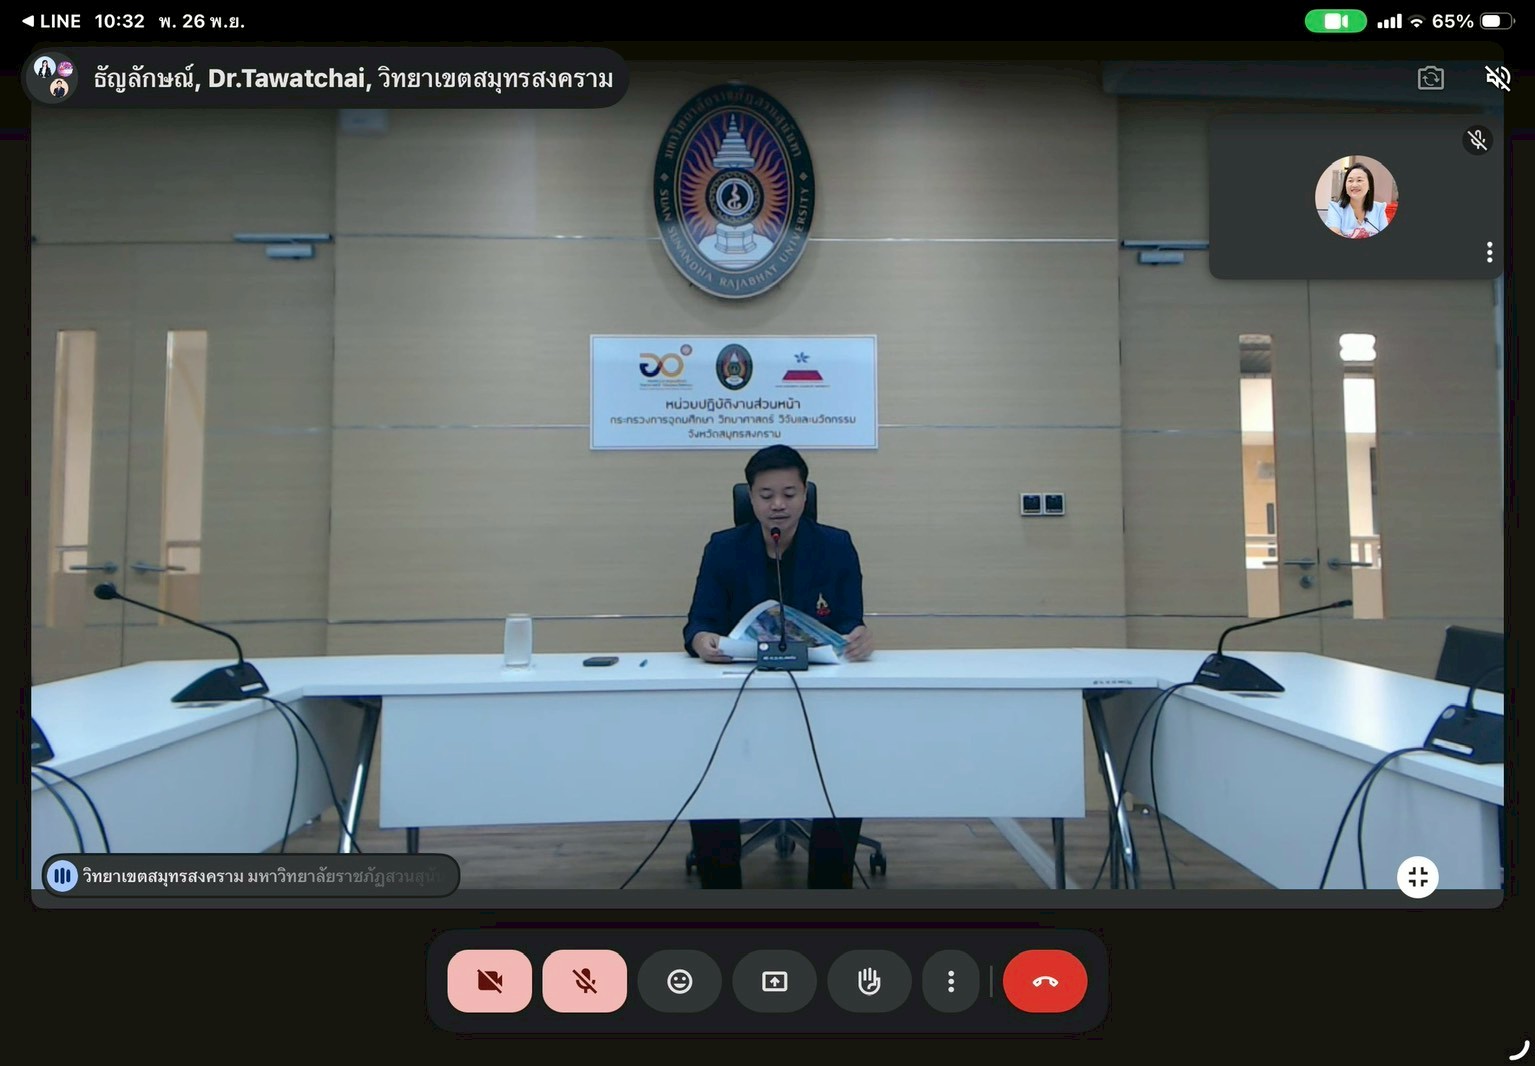Open more options in the call controls bar
Viewport: 1535px width, 1066px height.
[x=950, y=981]
